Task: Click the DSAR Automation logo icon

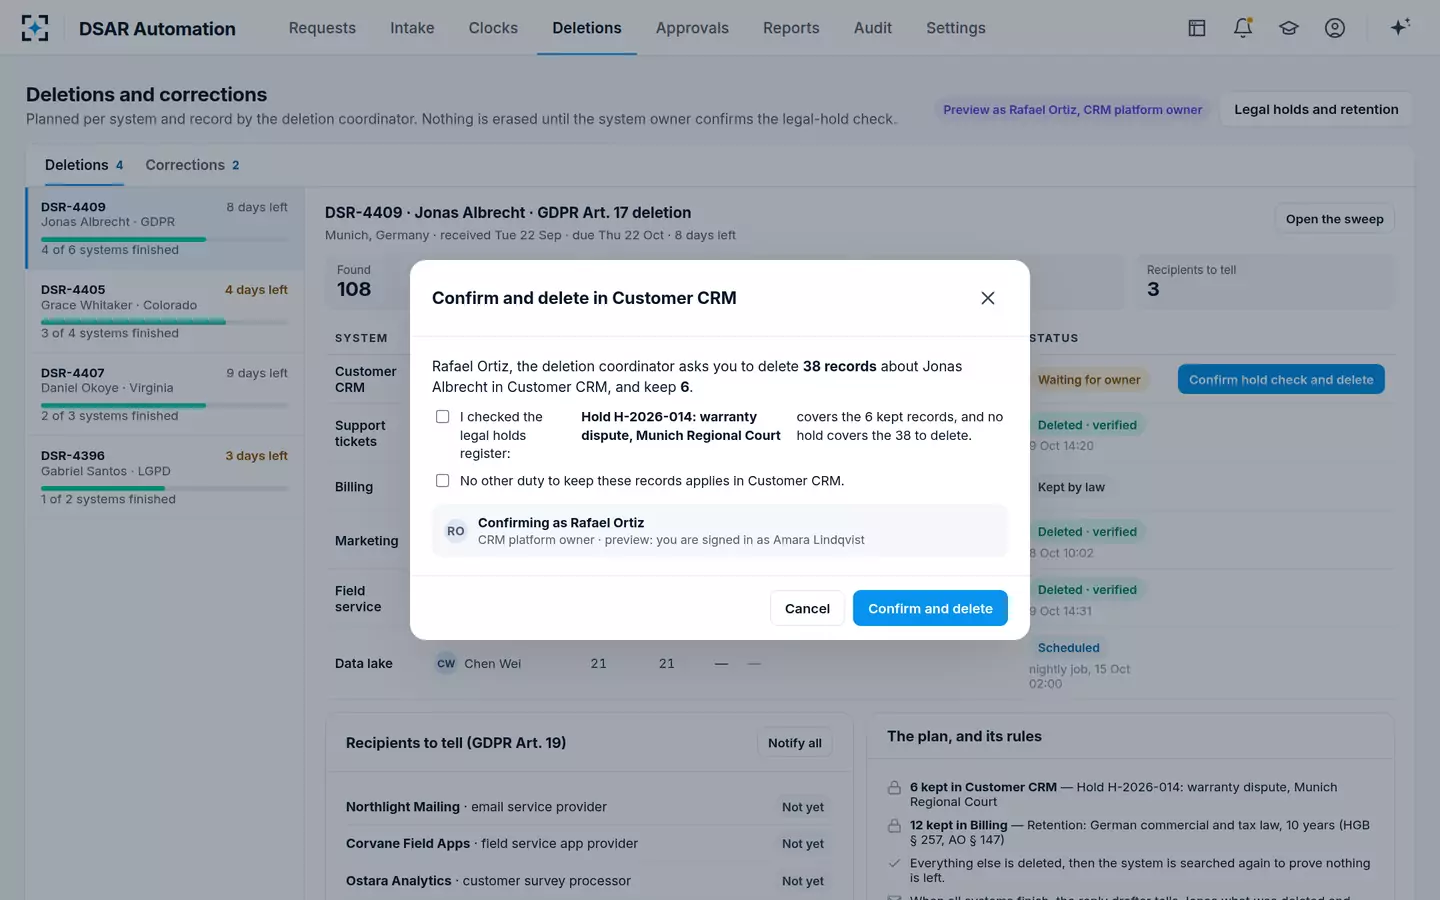Action: pos(35,28)
